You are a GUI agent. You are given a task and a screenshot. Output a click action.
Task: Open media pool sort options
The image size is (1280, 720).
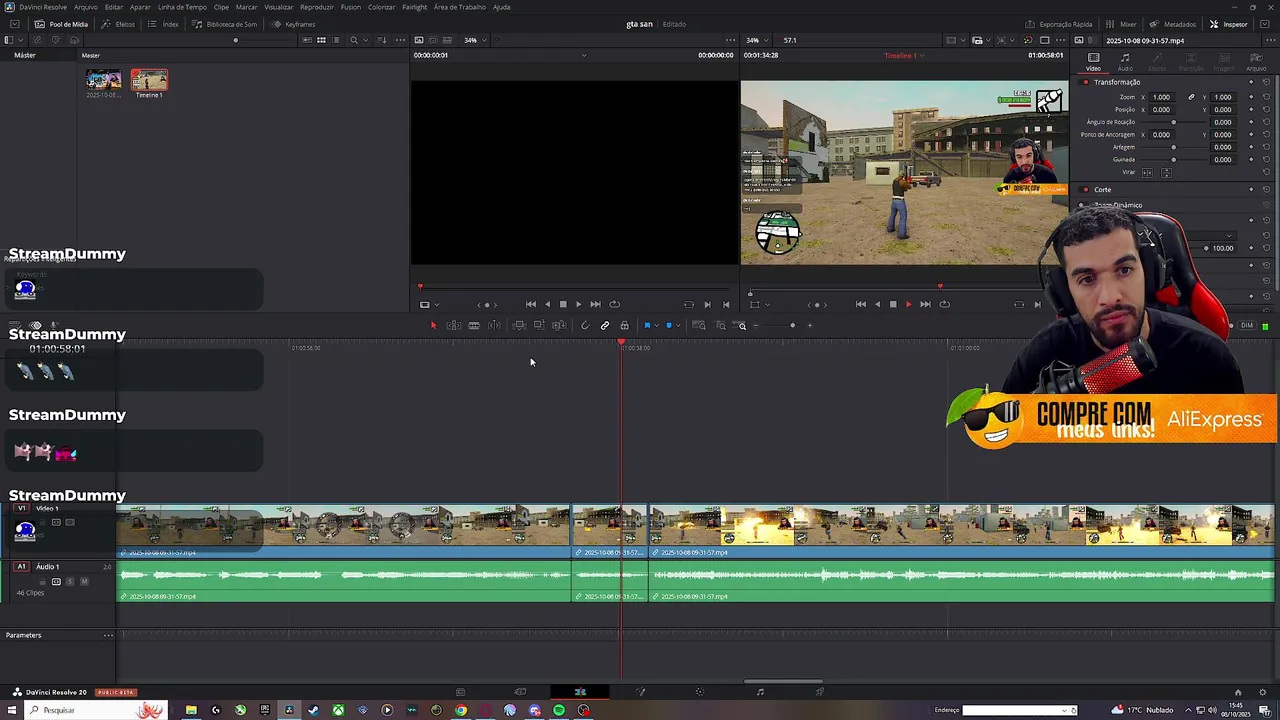tap(384, 40)
